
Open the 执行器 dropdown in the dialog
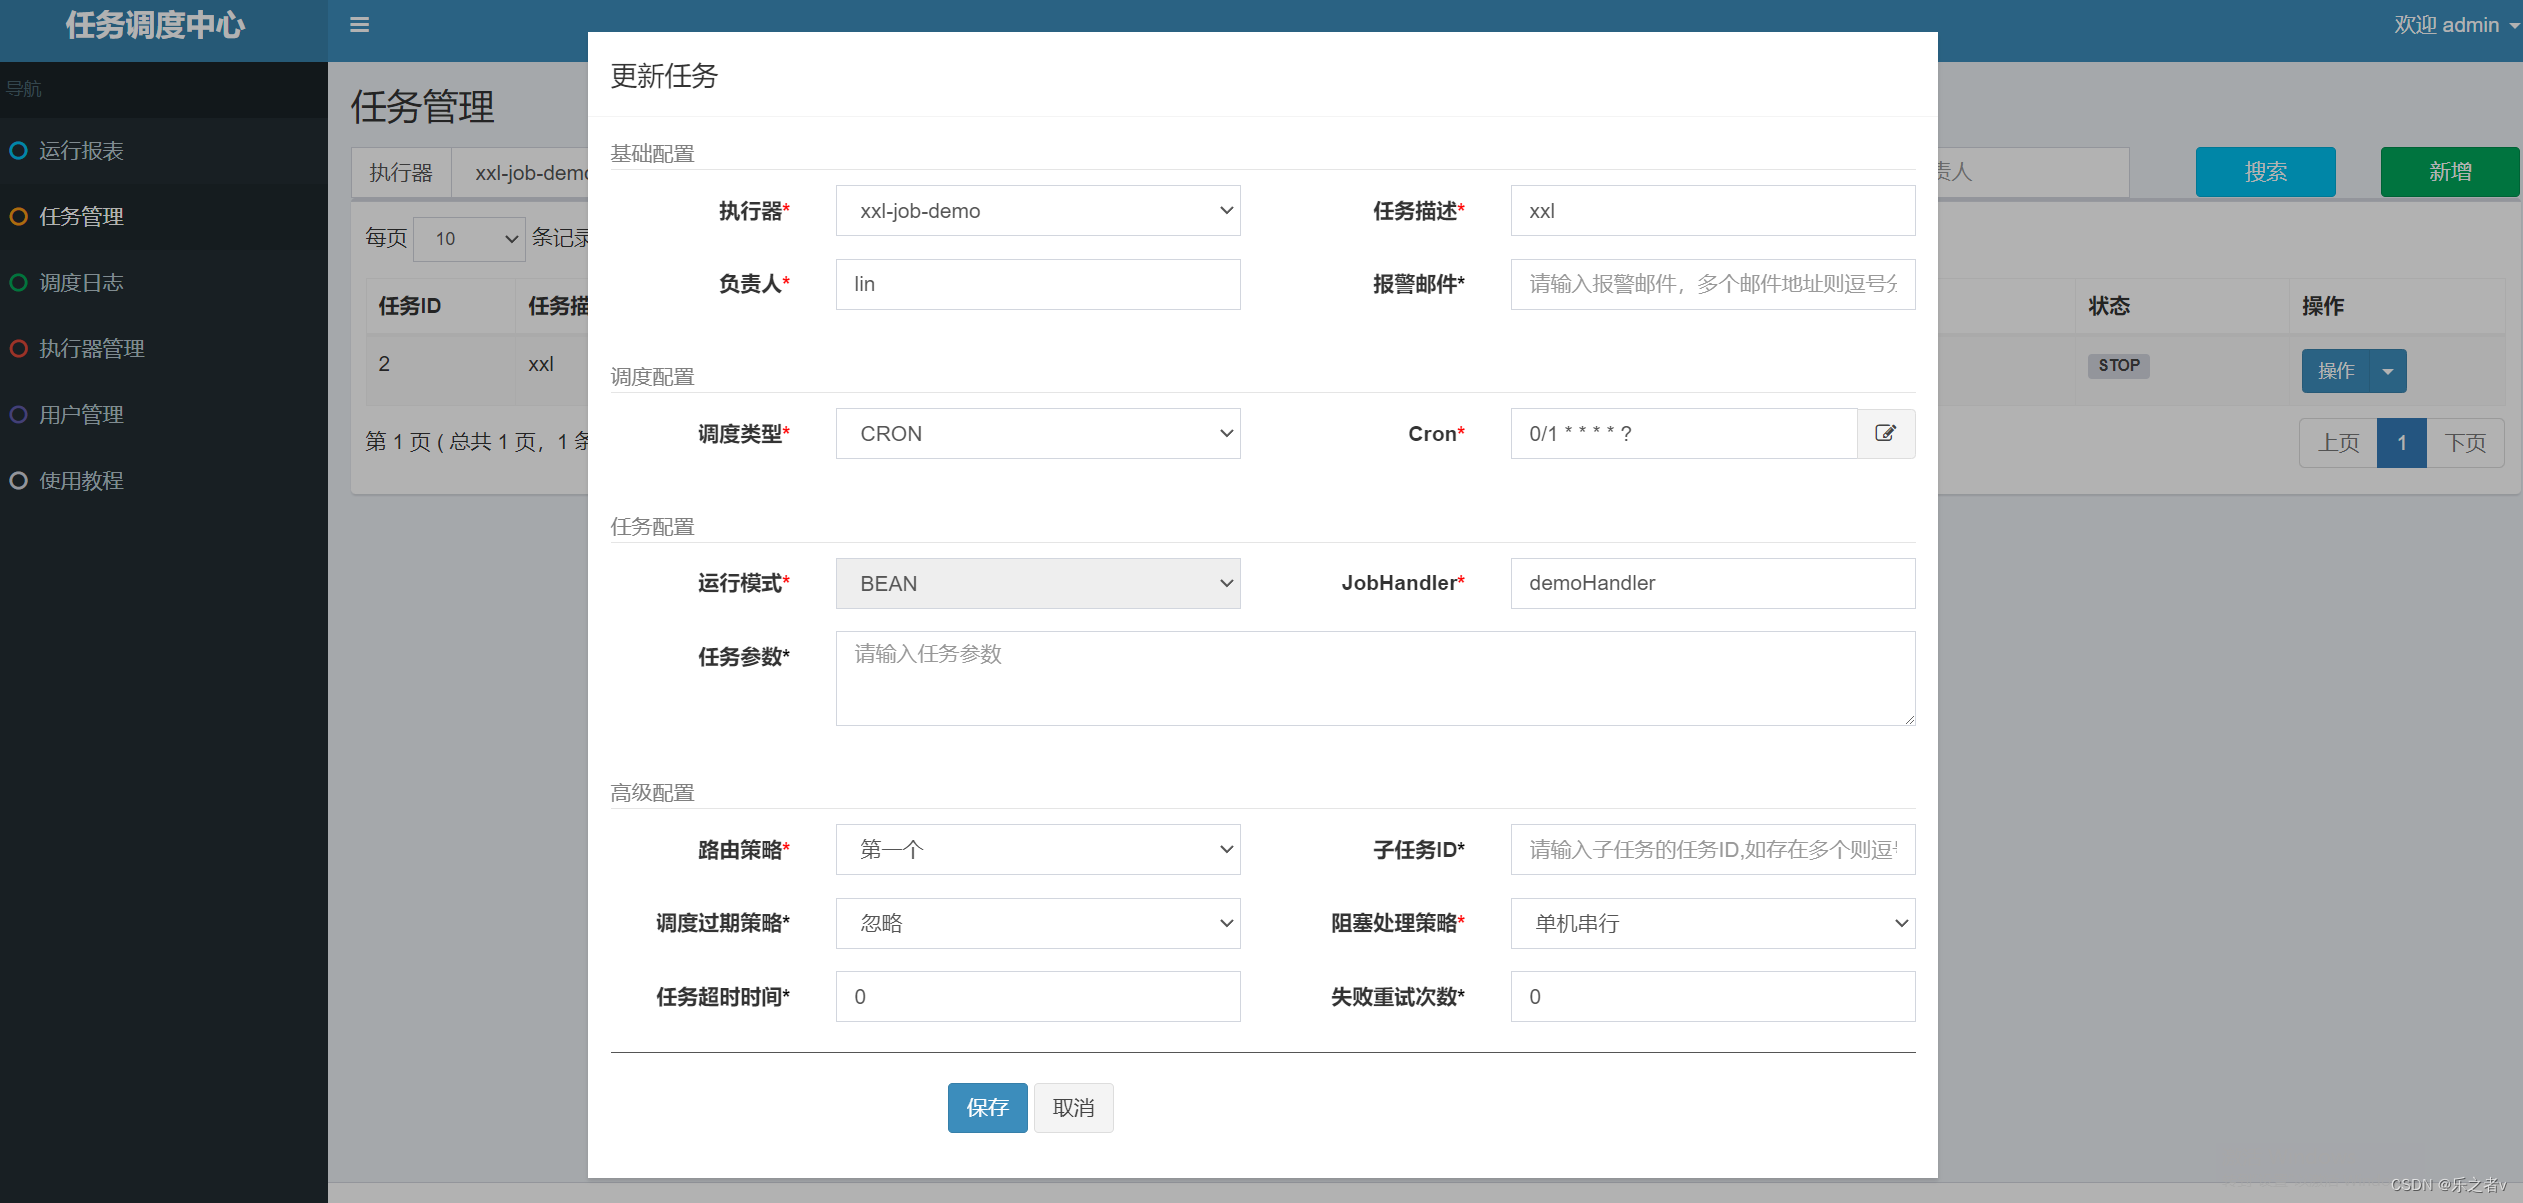coord(1038,210)
